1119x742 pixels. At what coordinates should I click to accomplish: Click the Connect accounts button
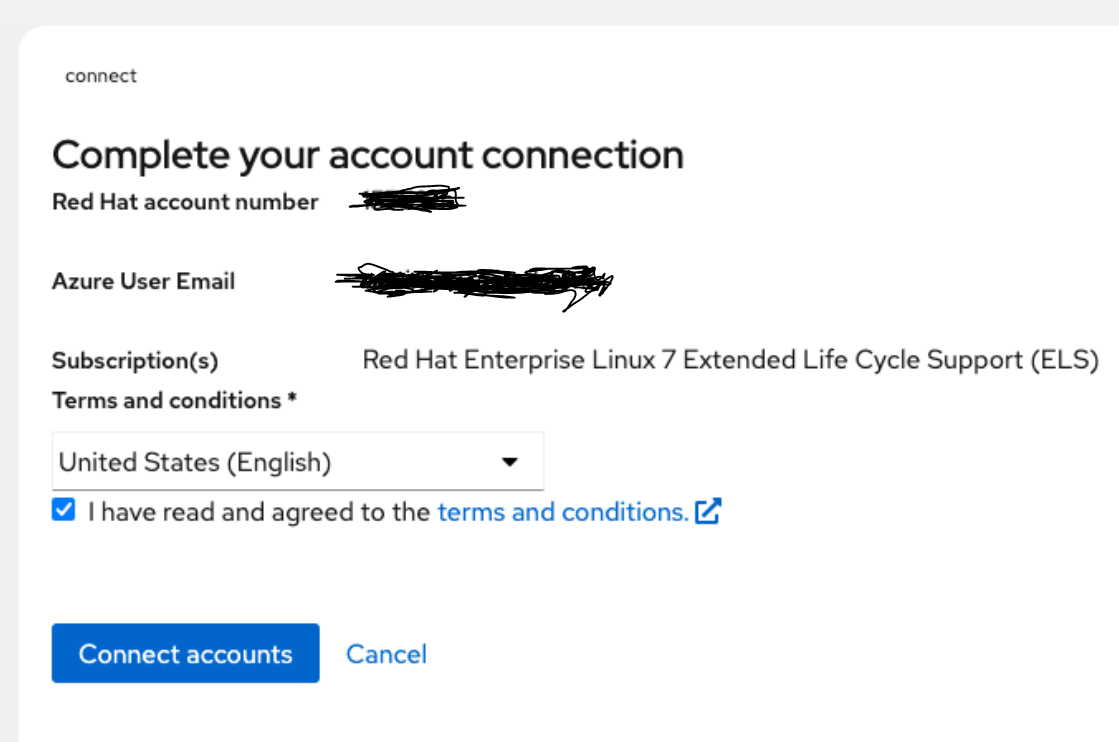pos(185,653)
